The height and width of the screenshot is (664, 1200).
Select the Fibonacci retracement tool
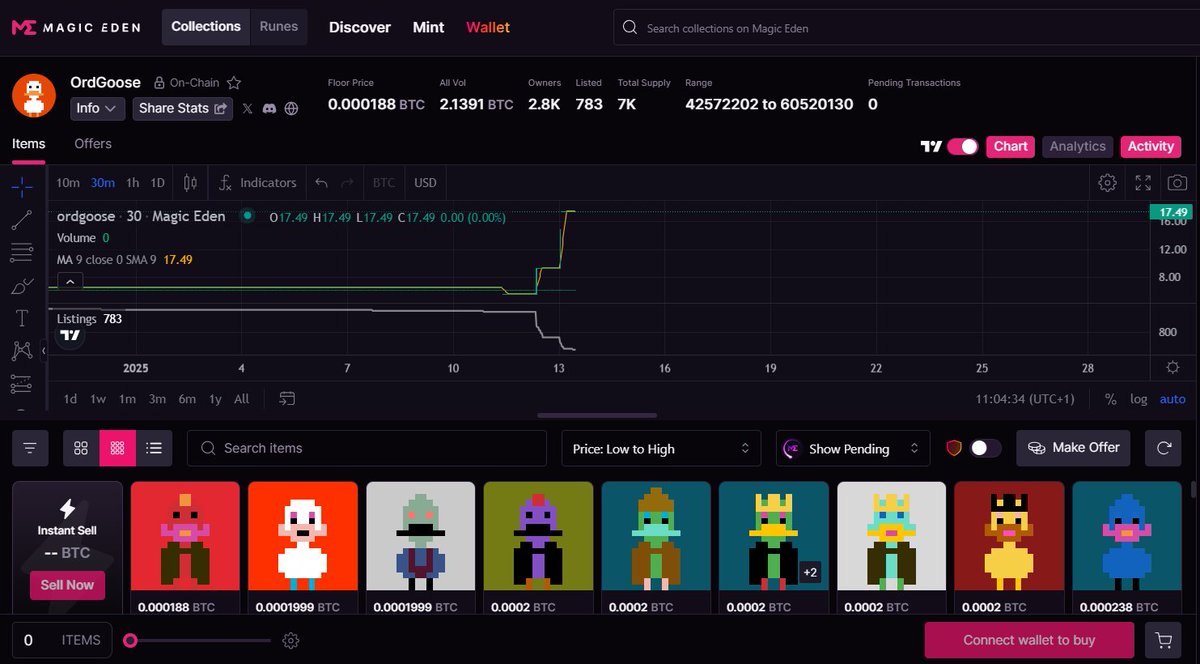[22, 252]
